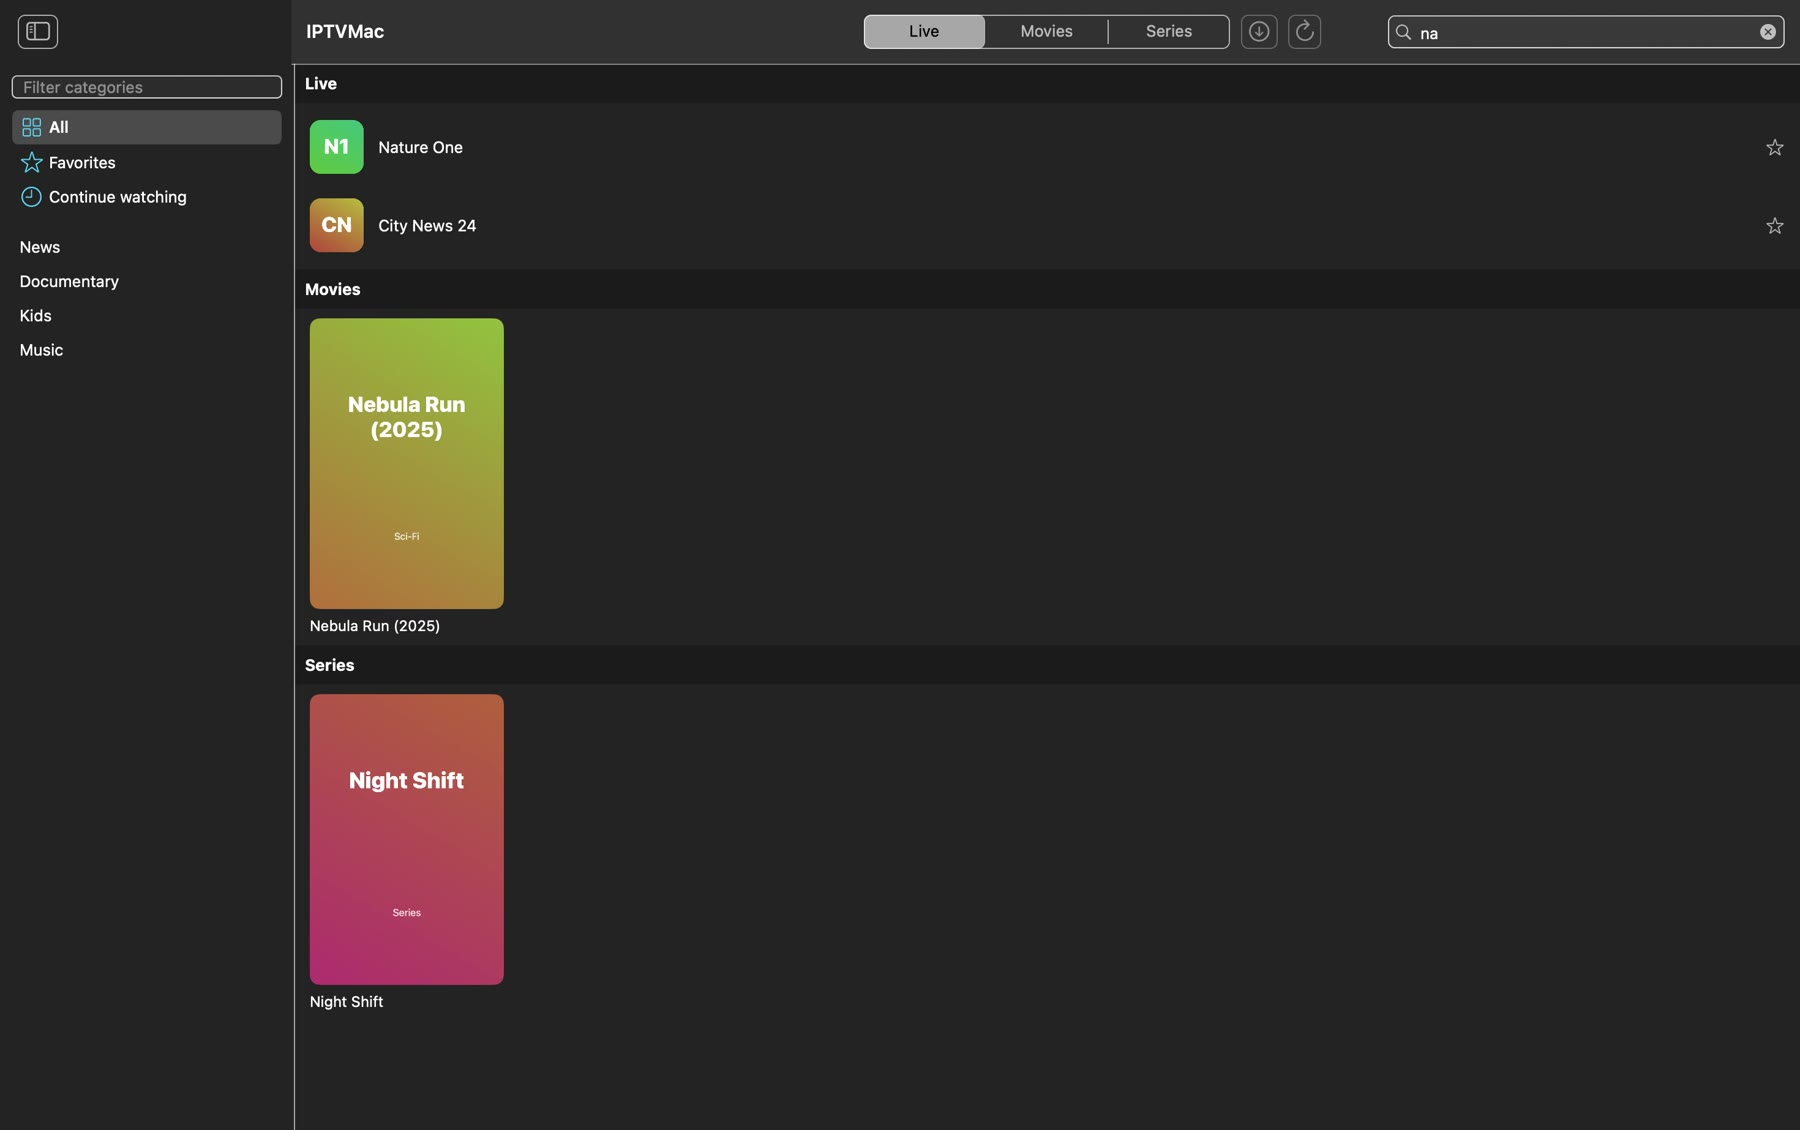Click the CN channel logo

tap(337, 225)
